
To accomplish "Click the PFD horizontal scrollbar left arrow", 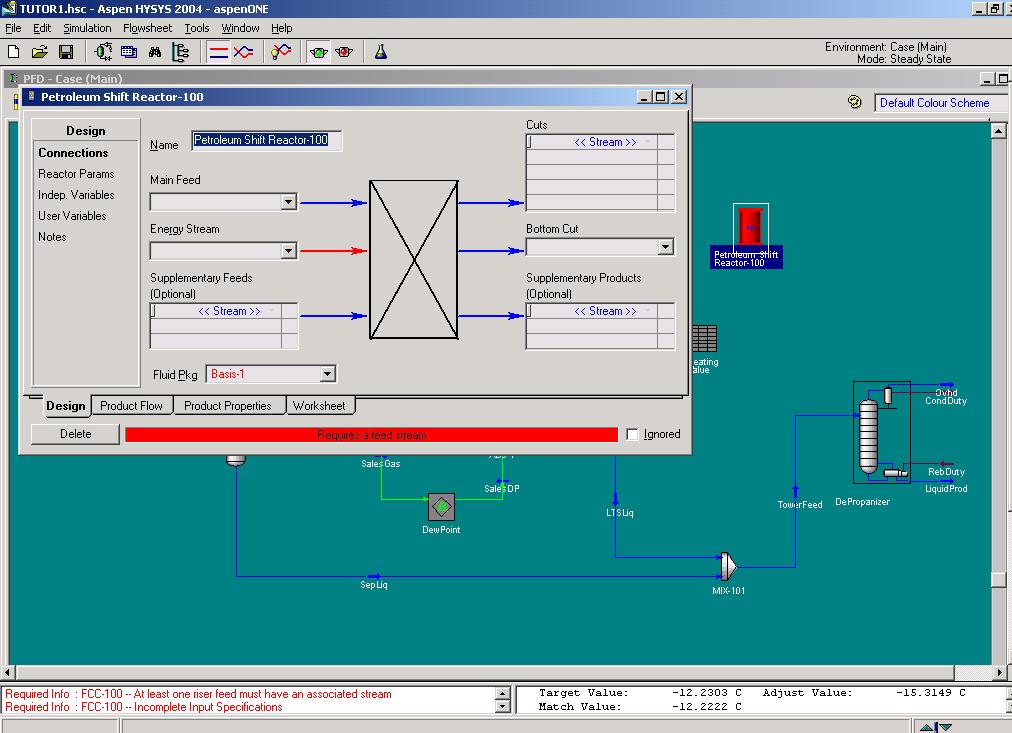I will click(8, 672).
